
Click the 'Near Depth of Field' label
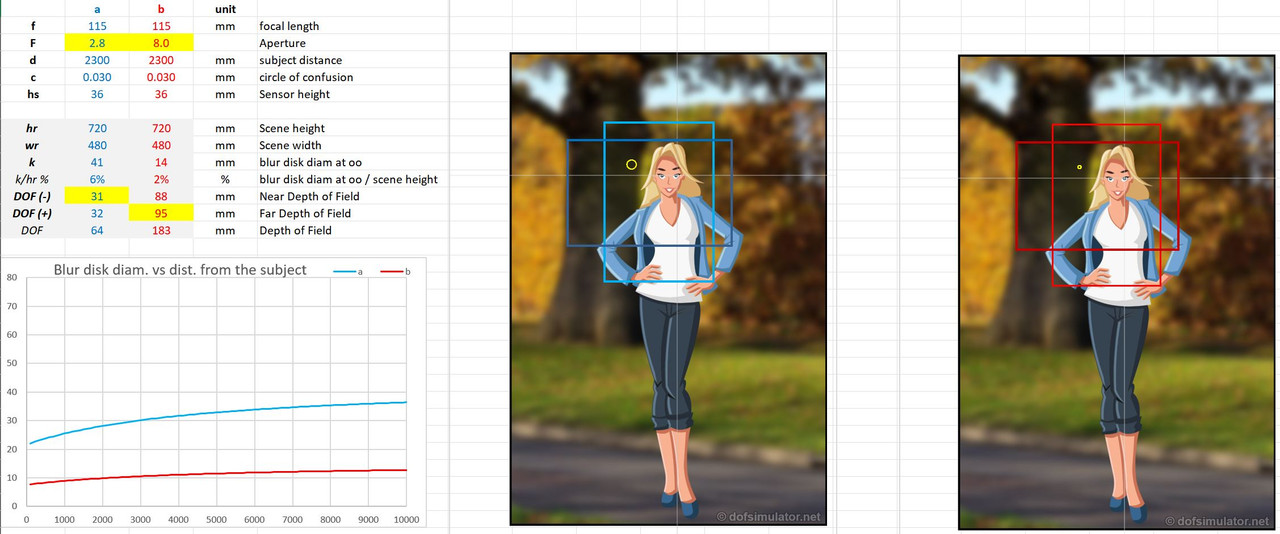[x=309, y=197]
